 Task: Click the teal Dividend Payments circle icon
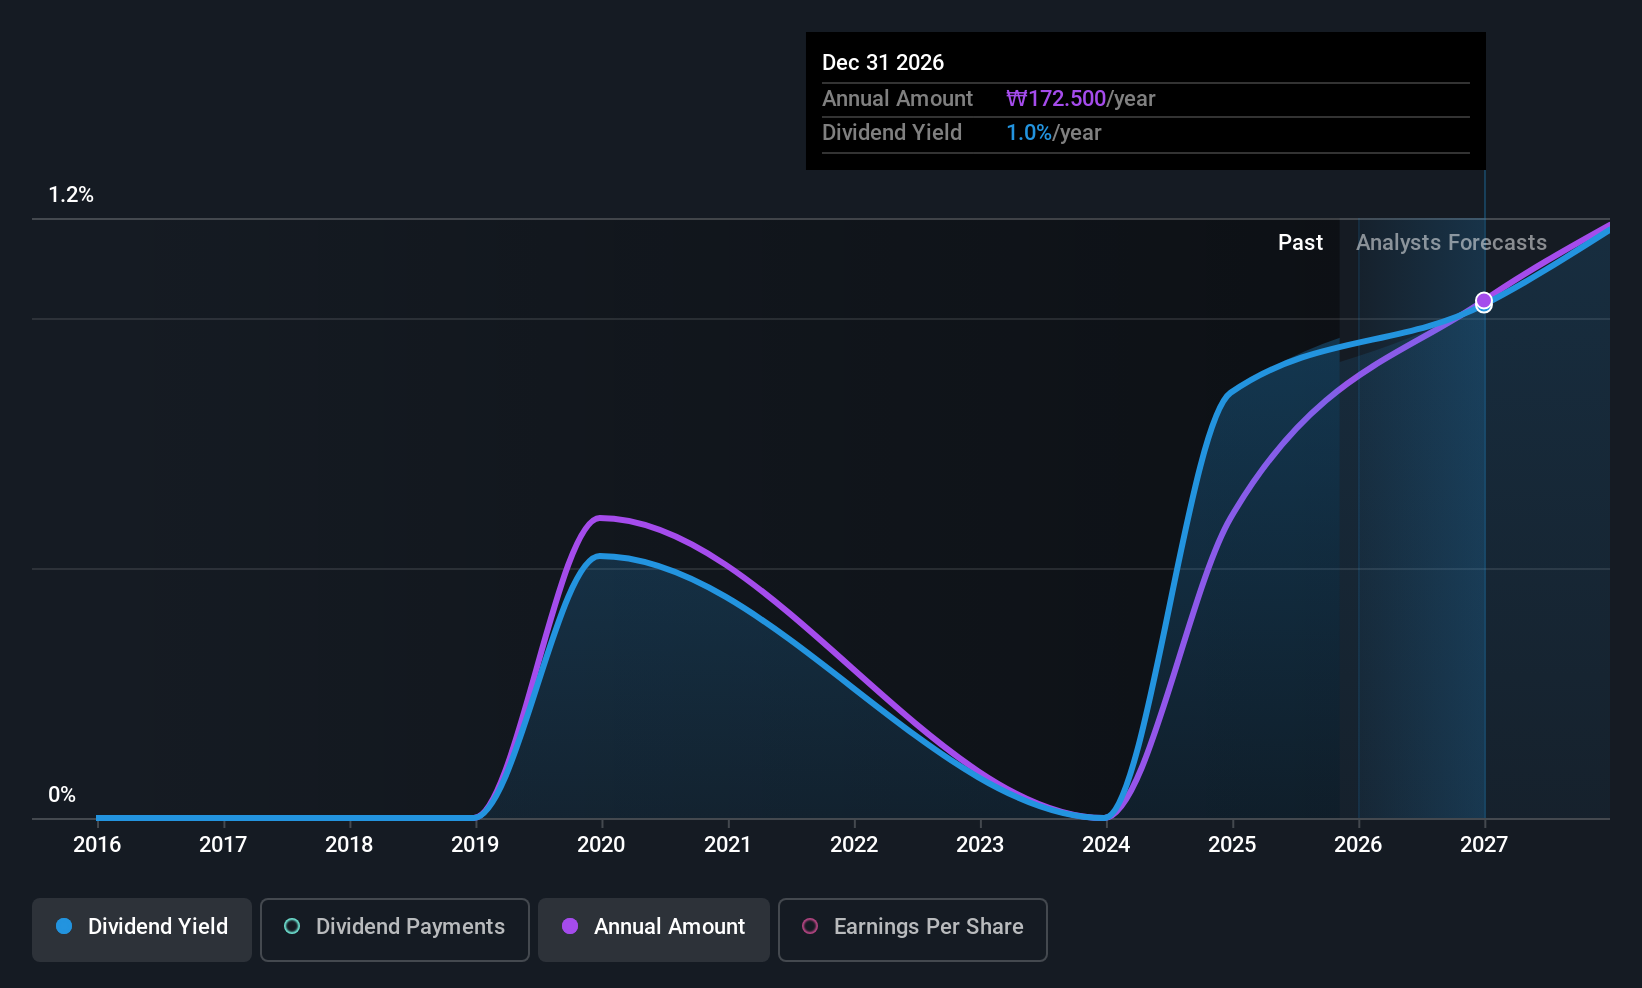pyautogui.click(x=292, y=927)
